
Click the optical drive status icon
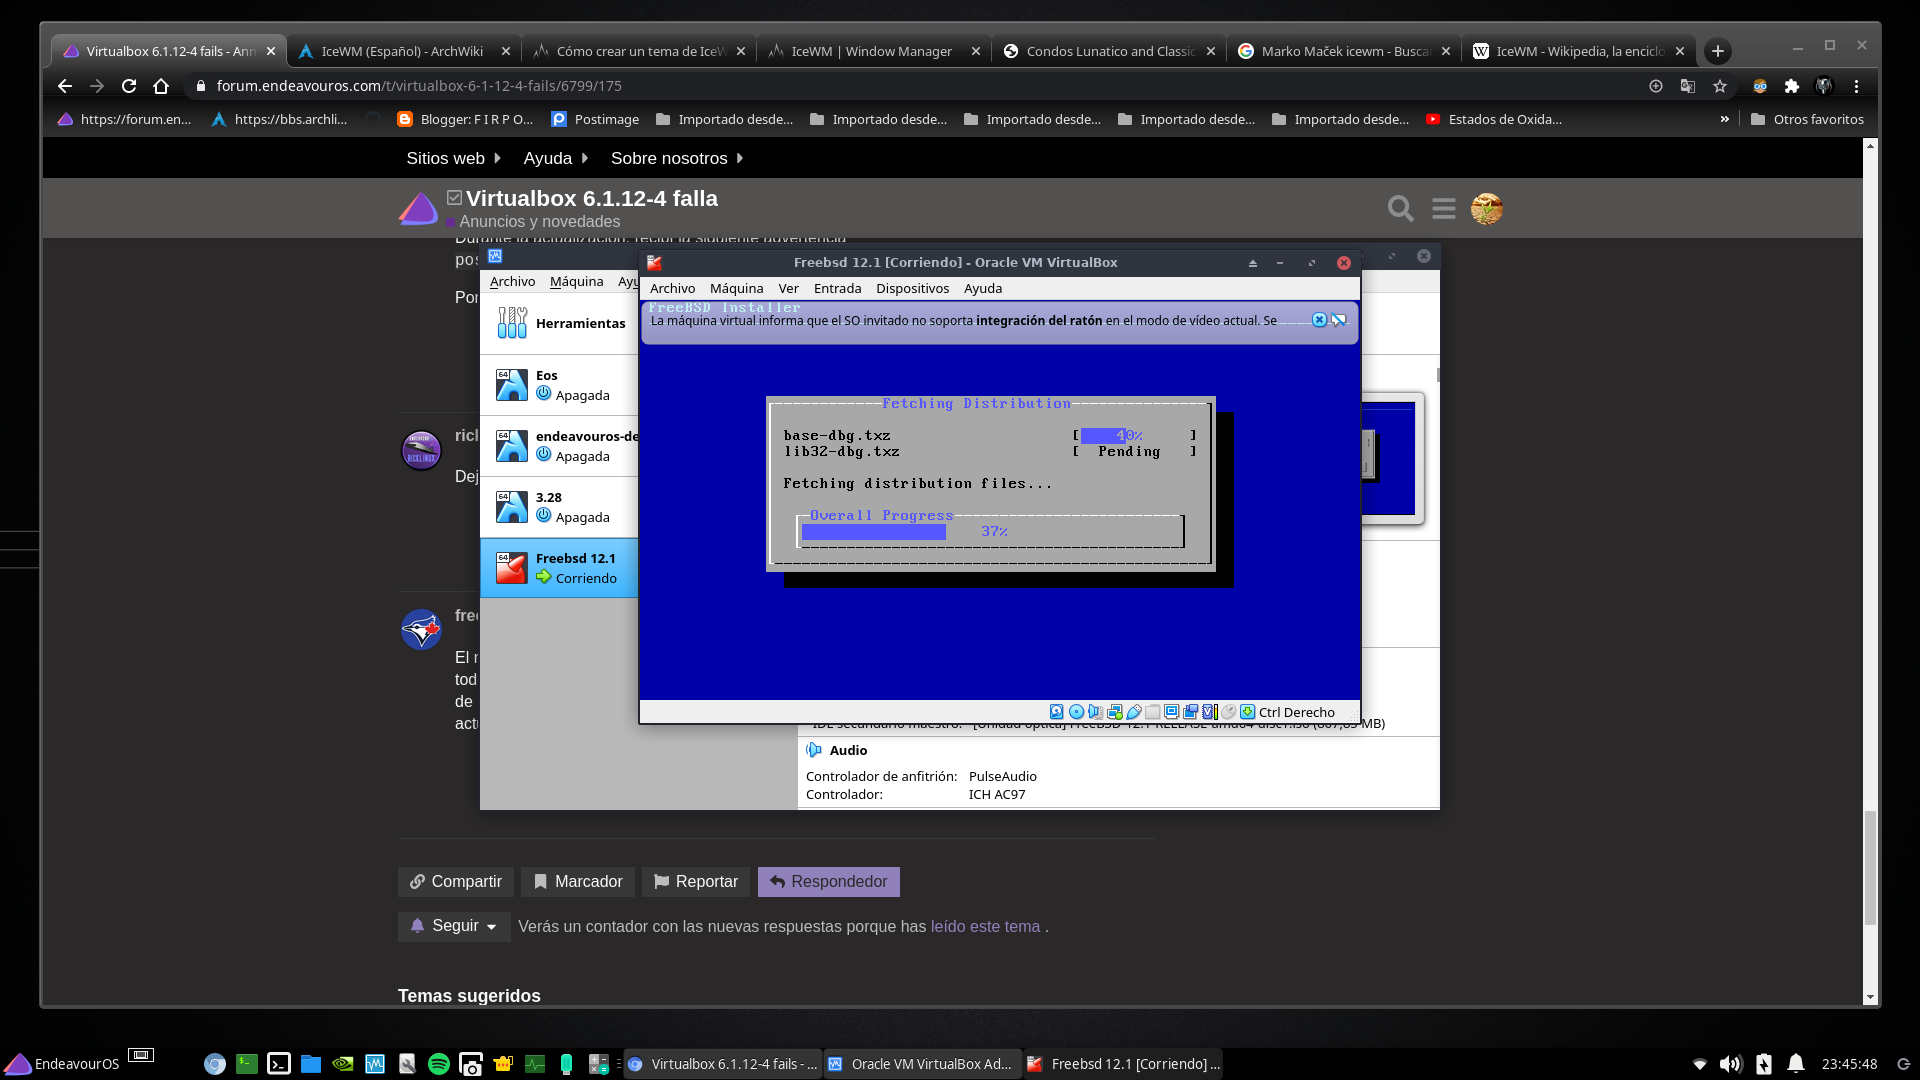pyautogui.click(x=1076, y=712)
